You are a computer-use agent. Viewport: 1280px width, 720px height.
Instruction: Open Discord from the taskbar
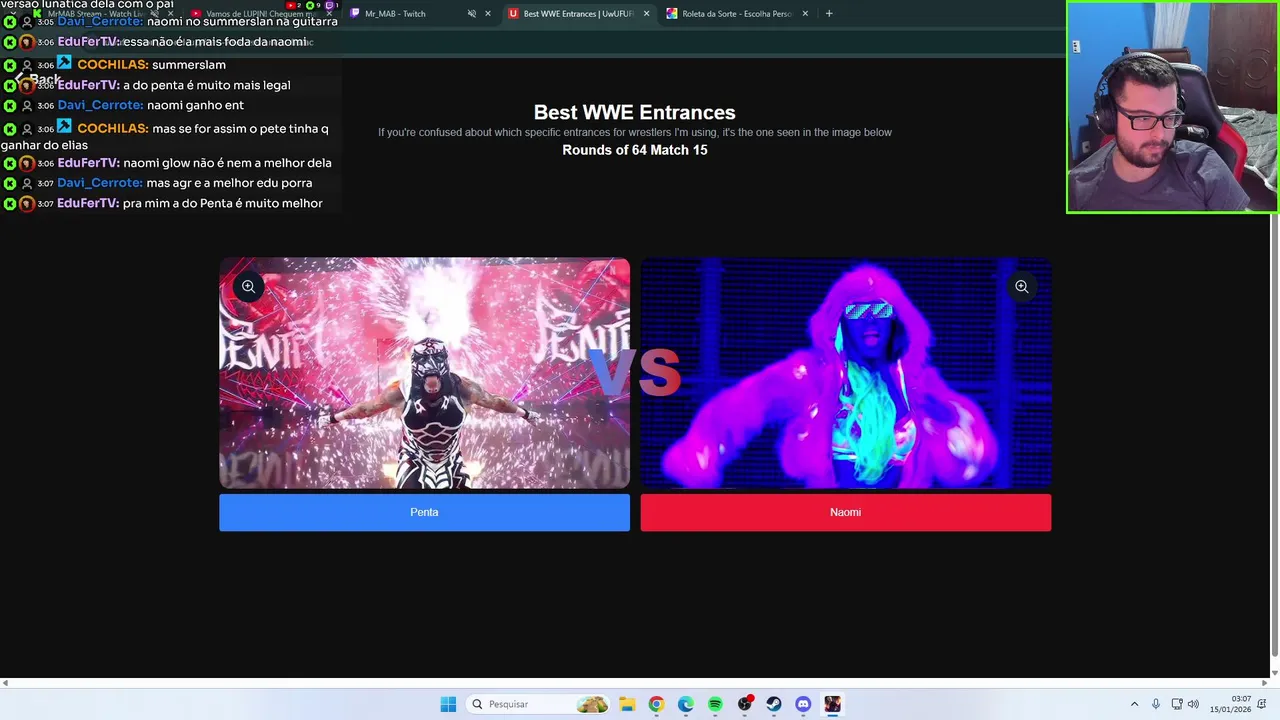tap(803, 704)
